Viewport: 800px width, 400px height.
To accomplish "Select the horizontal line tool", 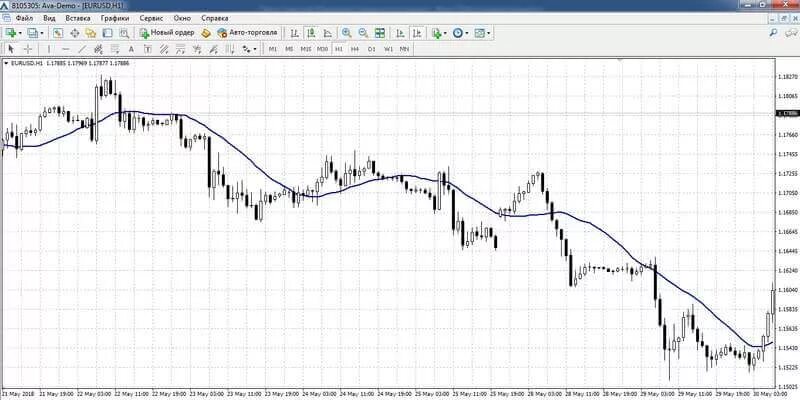I will tap(65, 49).
